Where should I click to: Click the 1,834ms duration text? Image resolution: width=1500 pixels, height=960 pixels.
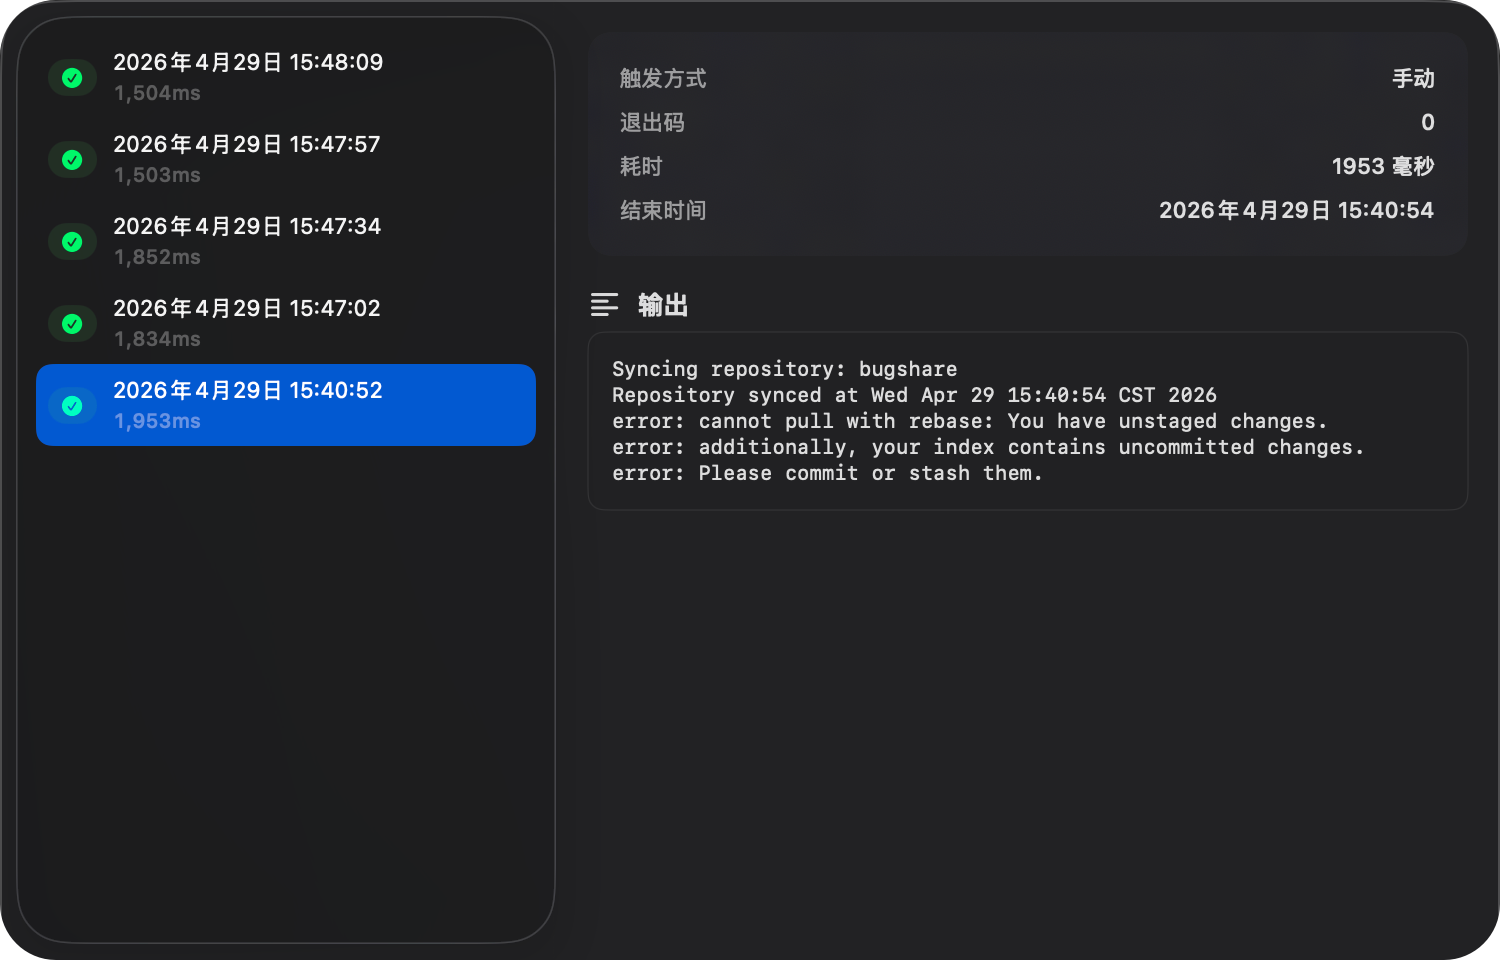click(157, 339)
